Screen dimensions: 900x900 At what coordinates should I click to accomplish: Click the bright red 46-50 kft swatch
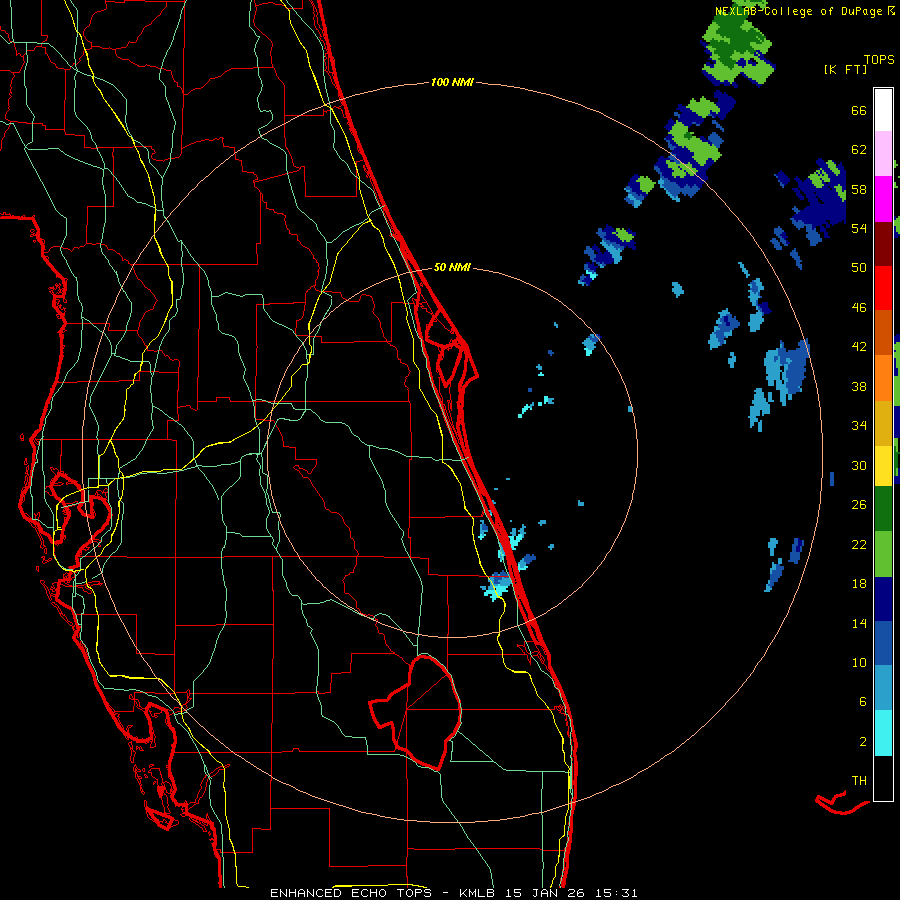(x=883, y=288)
